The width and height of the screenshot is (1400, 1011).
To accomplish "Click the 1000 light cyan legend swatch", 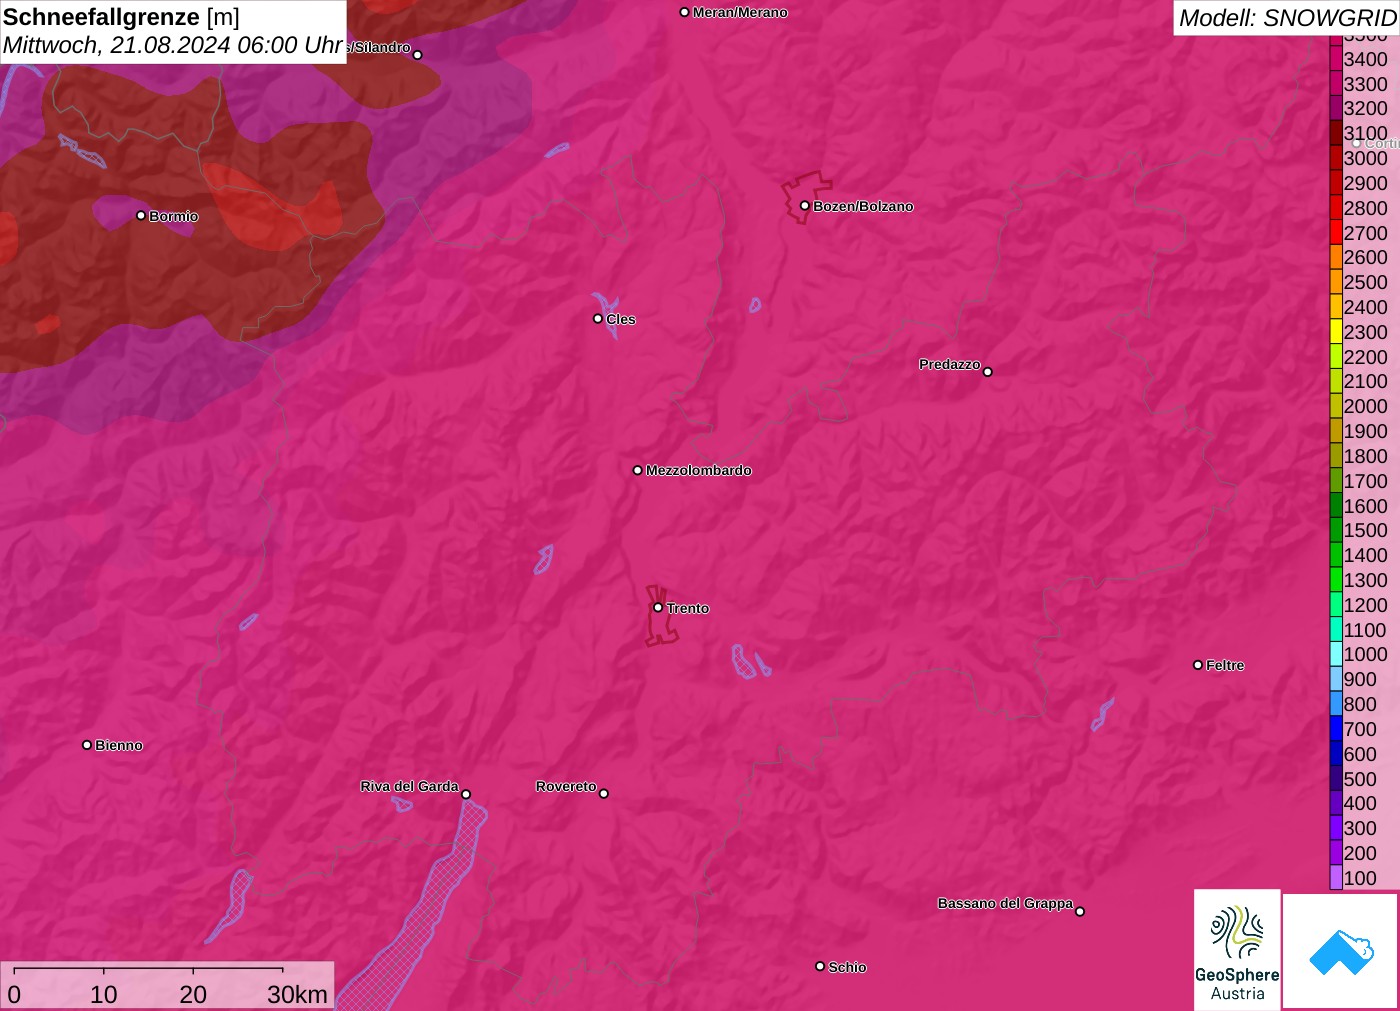I will pos(1336,654).
